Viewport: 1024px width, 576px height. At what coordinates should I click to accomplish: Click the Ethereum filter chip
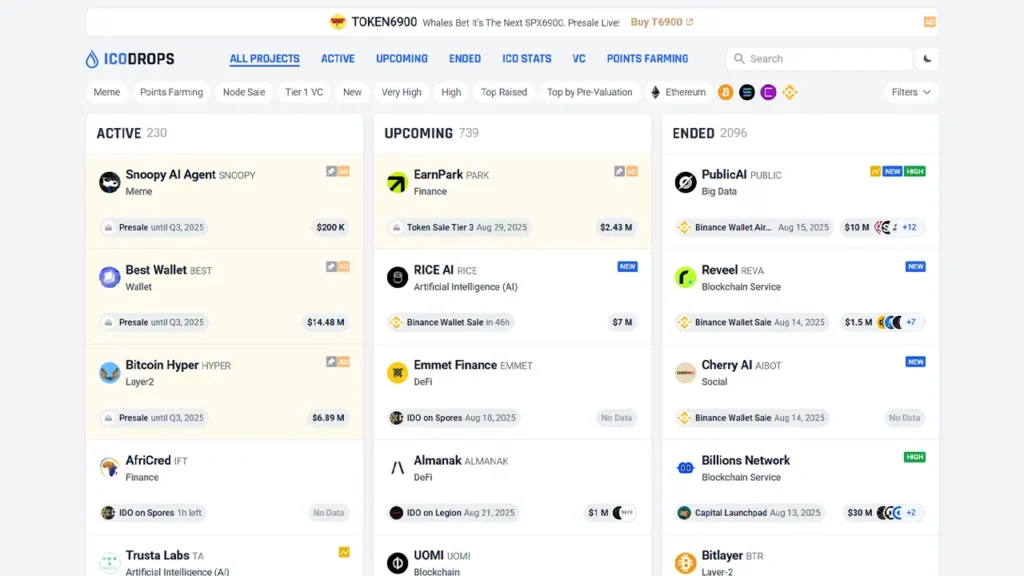(678, 92)
